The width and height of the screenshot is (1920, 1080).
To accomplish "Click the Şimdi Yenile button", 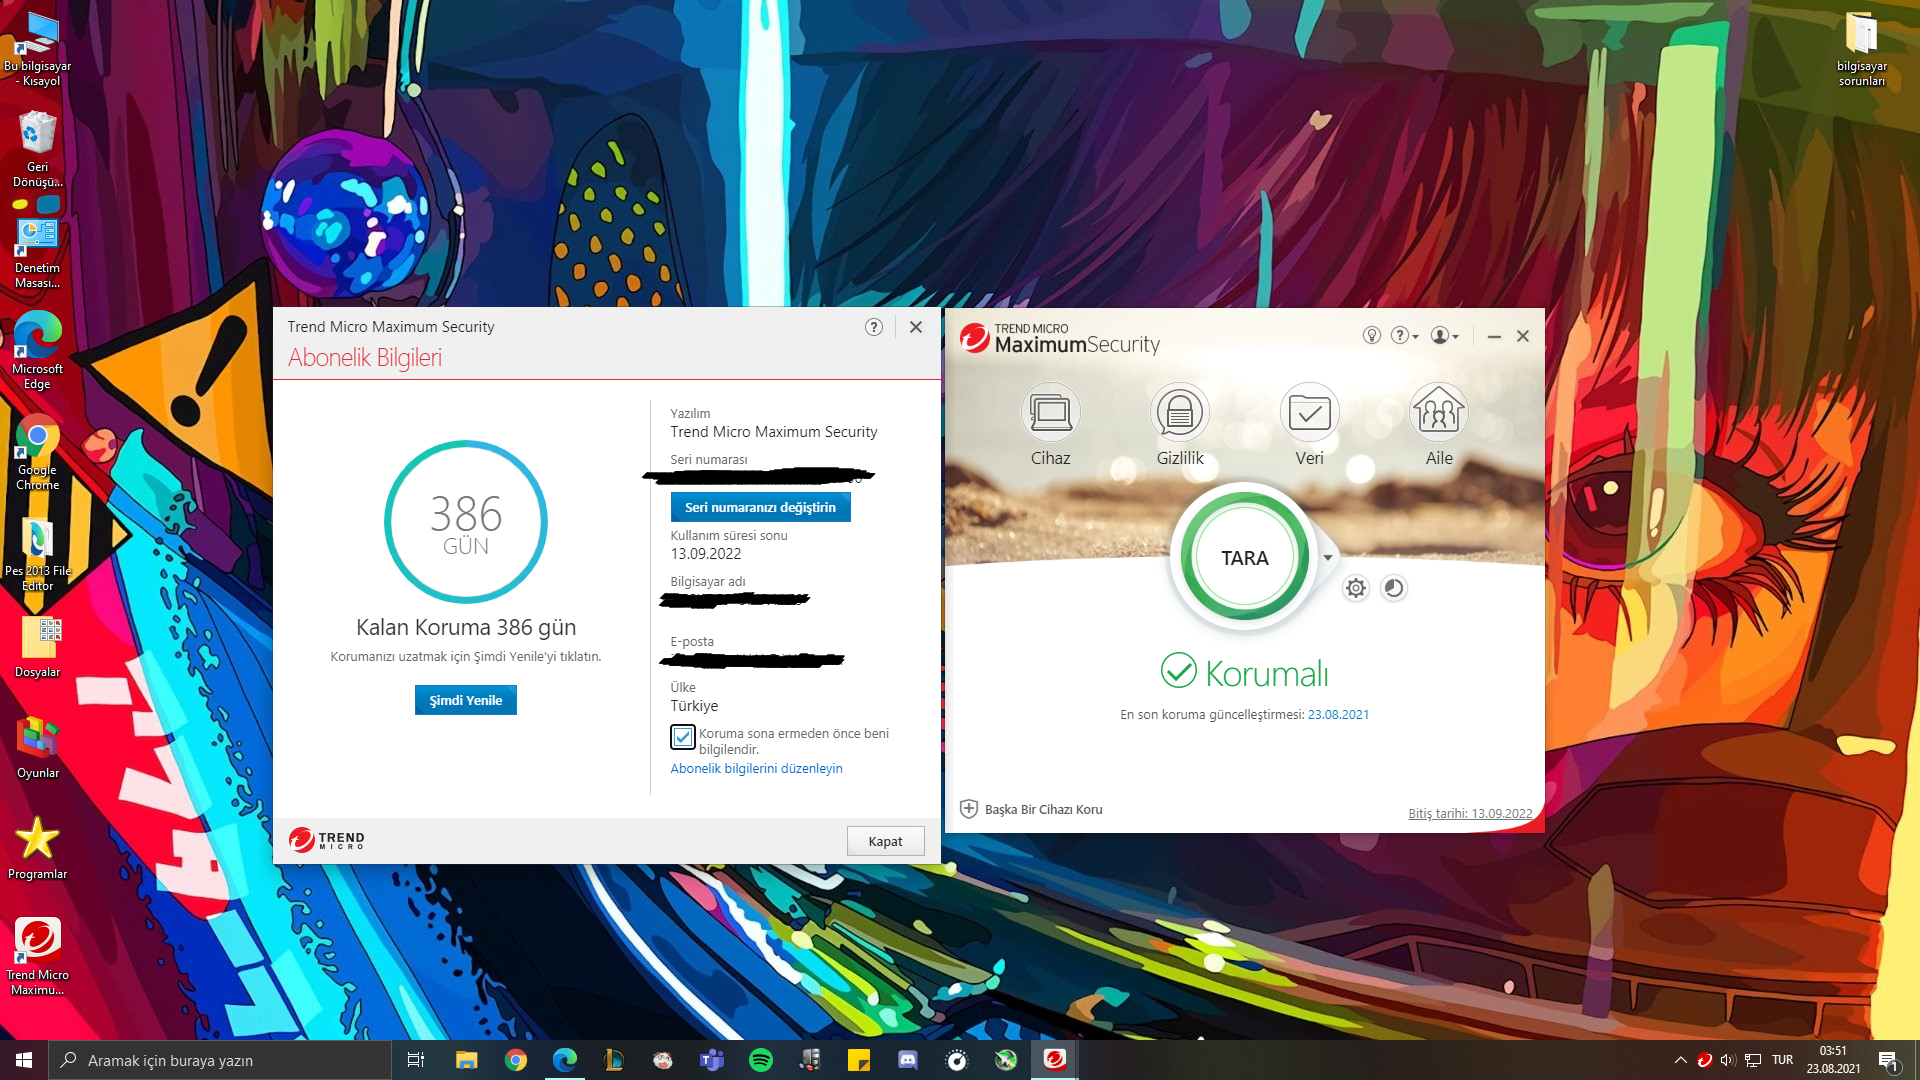I will point(466,700).
